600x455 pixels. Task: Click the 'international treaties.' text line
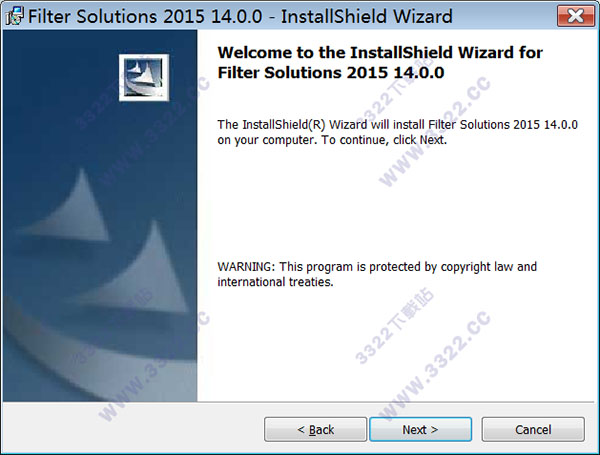[x=275, y=282]
